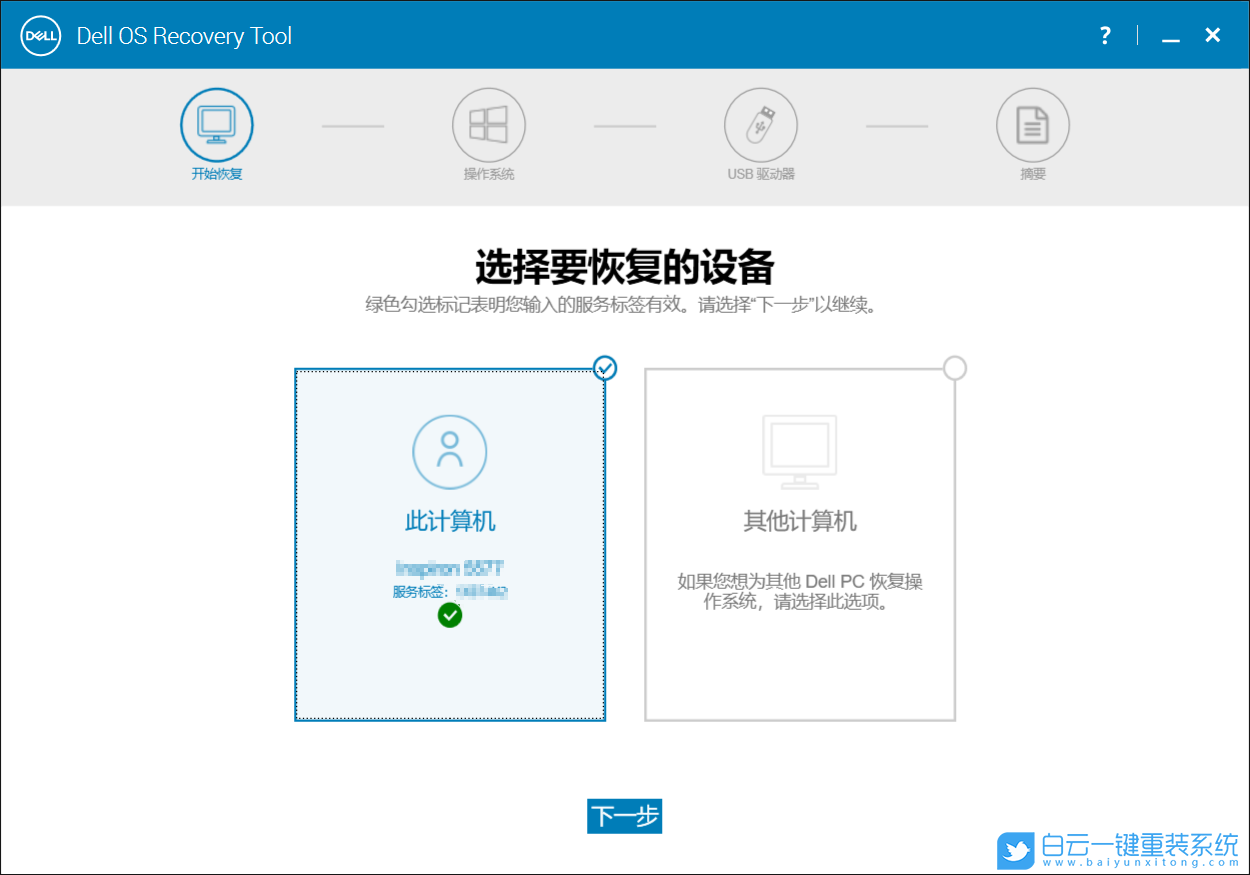Click the green service tag checkmark
The width and height of the screenshot is (1250, 875).
coord(449,615)
